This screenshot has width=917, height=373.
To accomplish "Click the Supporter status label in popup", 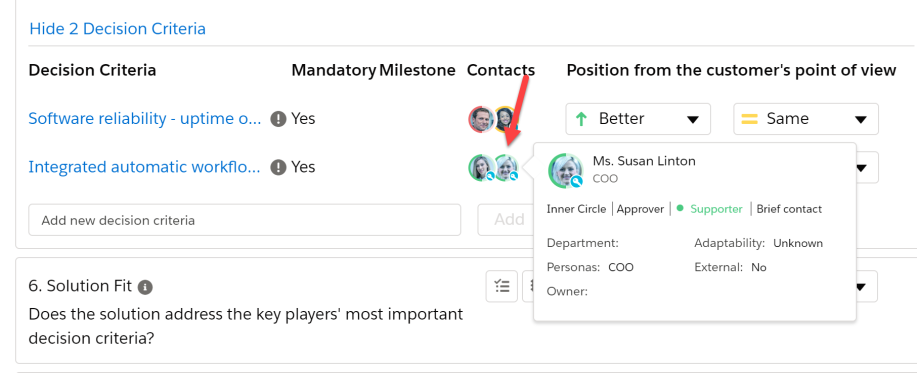I will (x=716, y=209).
